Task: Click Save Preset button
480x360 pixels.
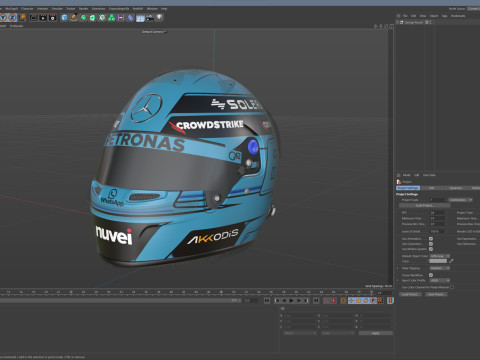Action: tap(436, 294)
